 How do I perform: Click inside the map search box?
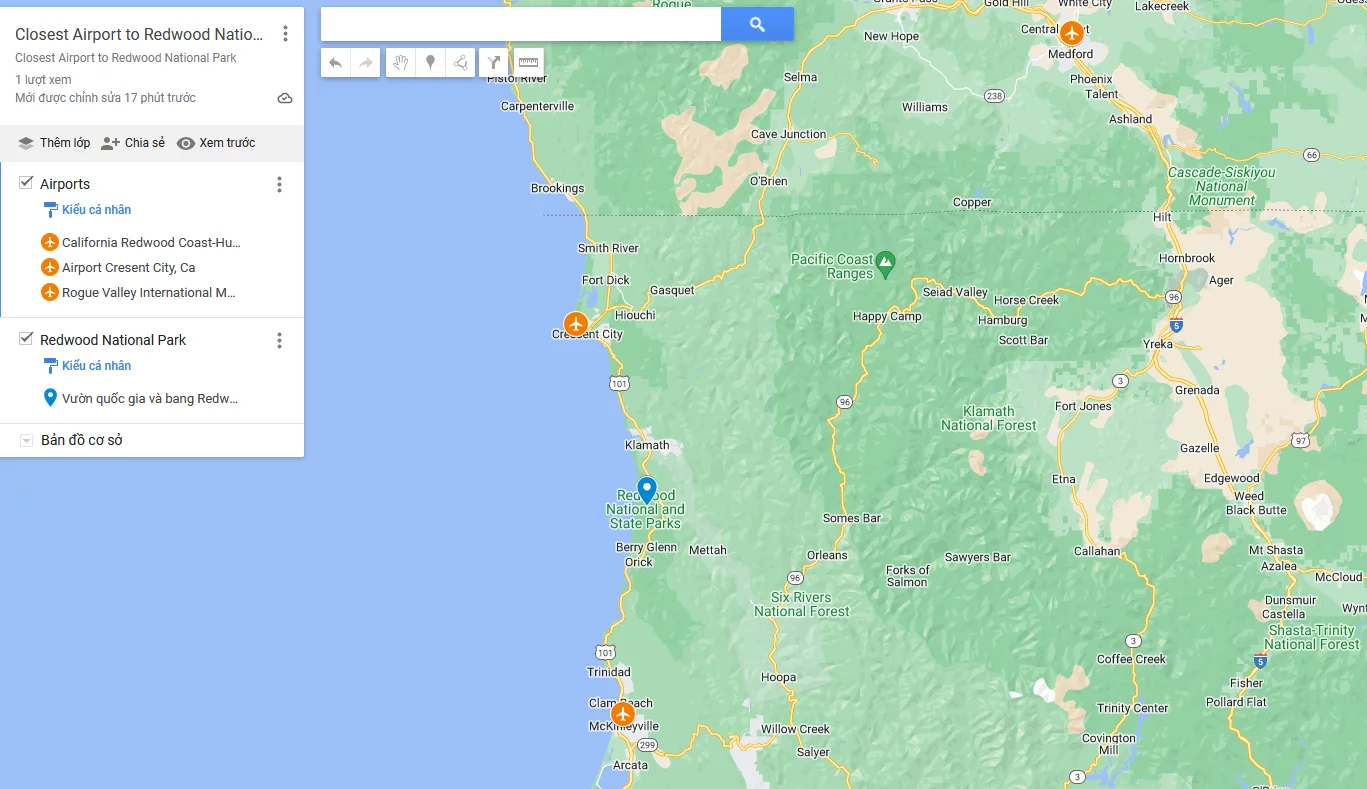[521, 25]
